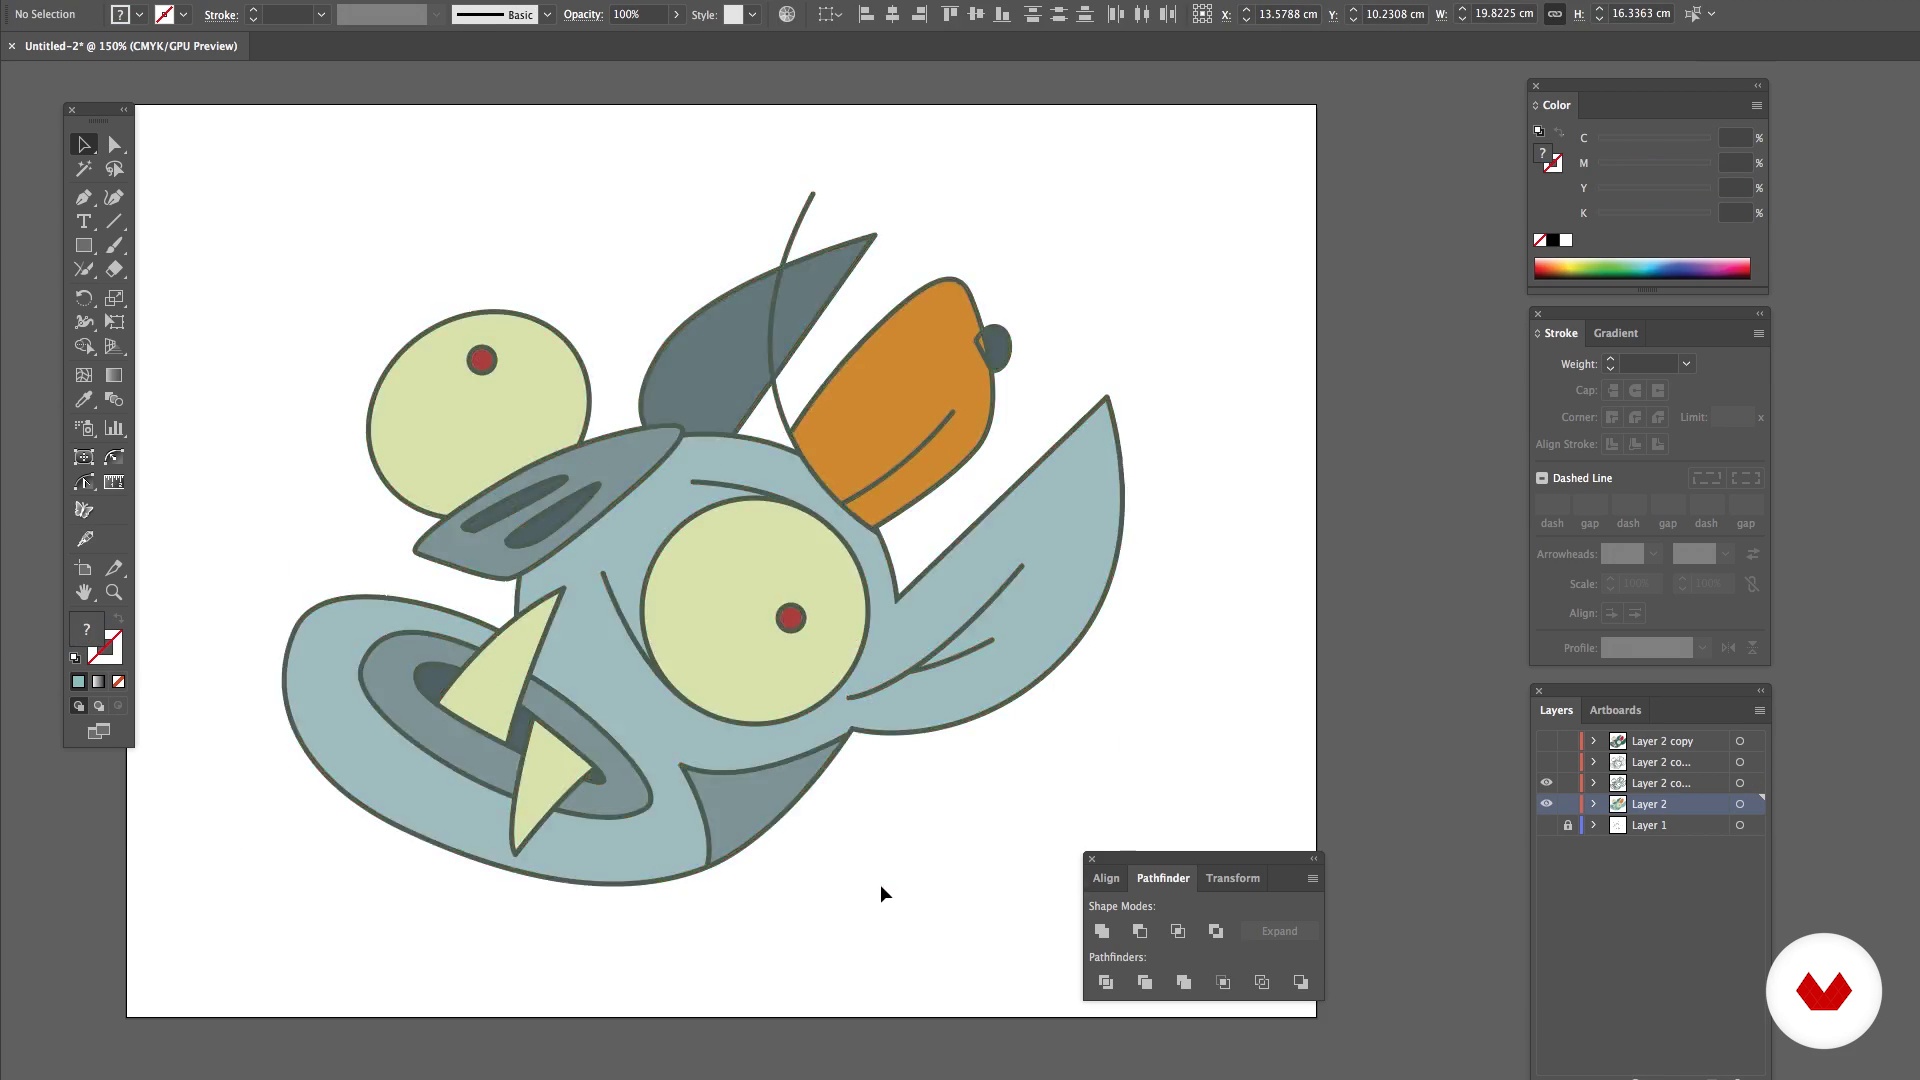Switch to the Transform tab
The width and height of the screenshot is (1920, 1080).
1232,878
